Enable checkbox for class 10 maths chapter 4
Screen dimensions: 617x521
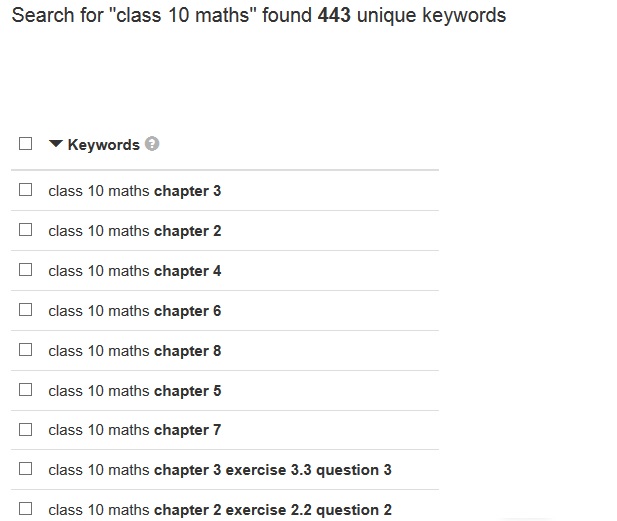(26, 270)
